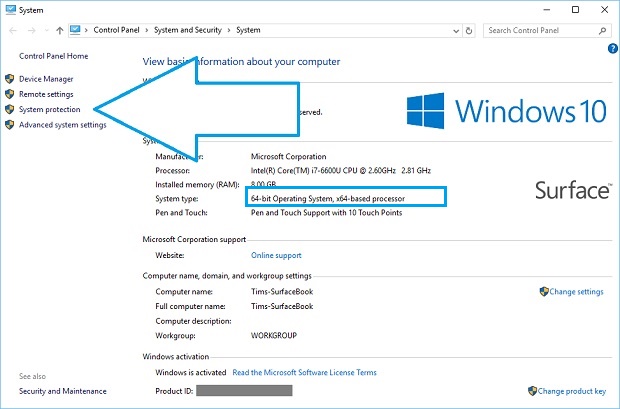Click the Surface brand logo
The height and width of the screenshot is (409, 620).
coord(573,190)
